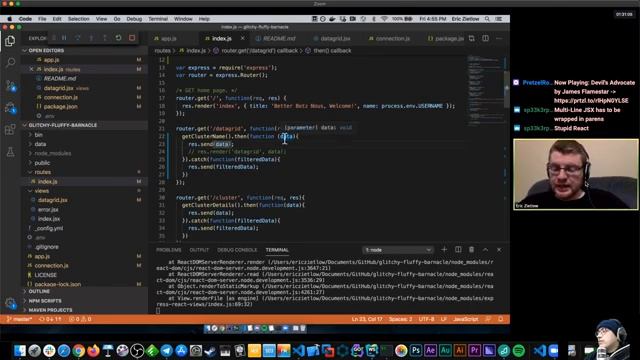Click the errors and warnings count in status bar
Viewport: 640px width, 360px height.
80,319
